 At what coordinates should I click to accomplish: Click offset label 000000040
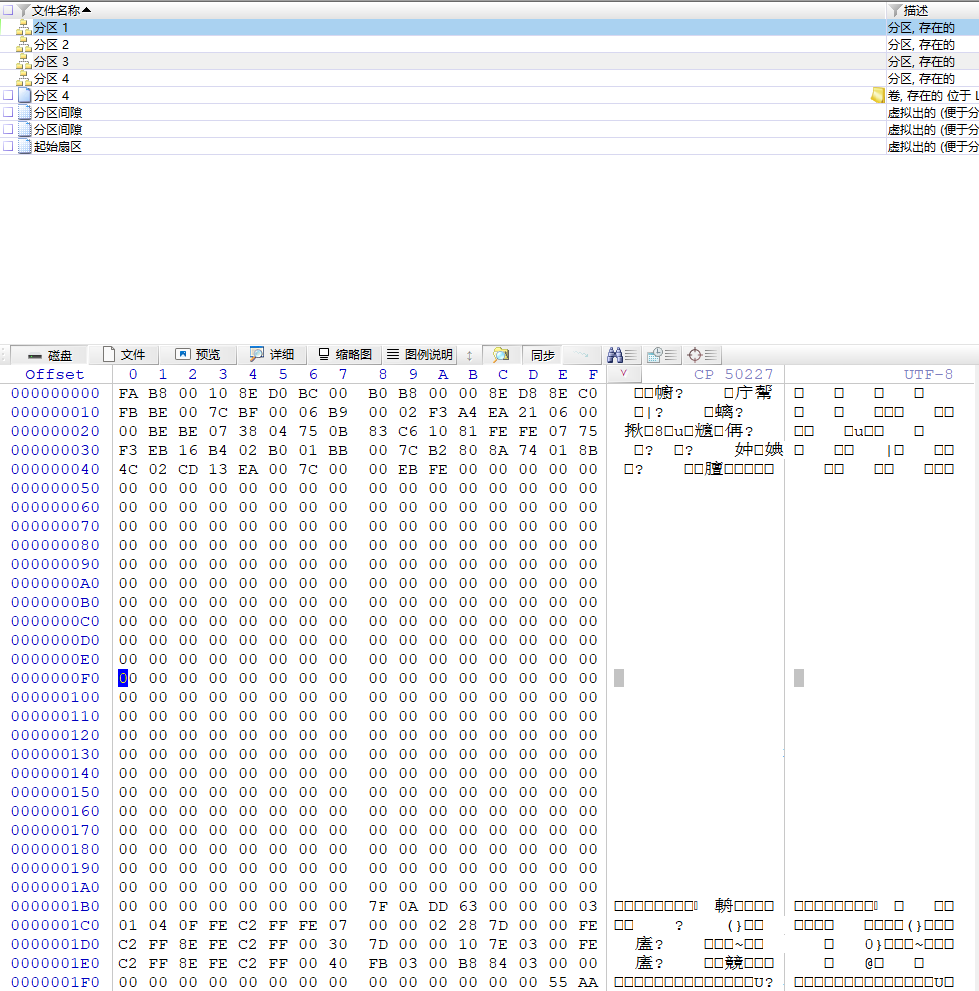56,469
